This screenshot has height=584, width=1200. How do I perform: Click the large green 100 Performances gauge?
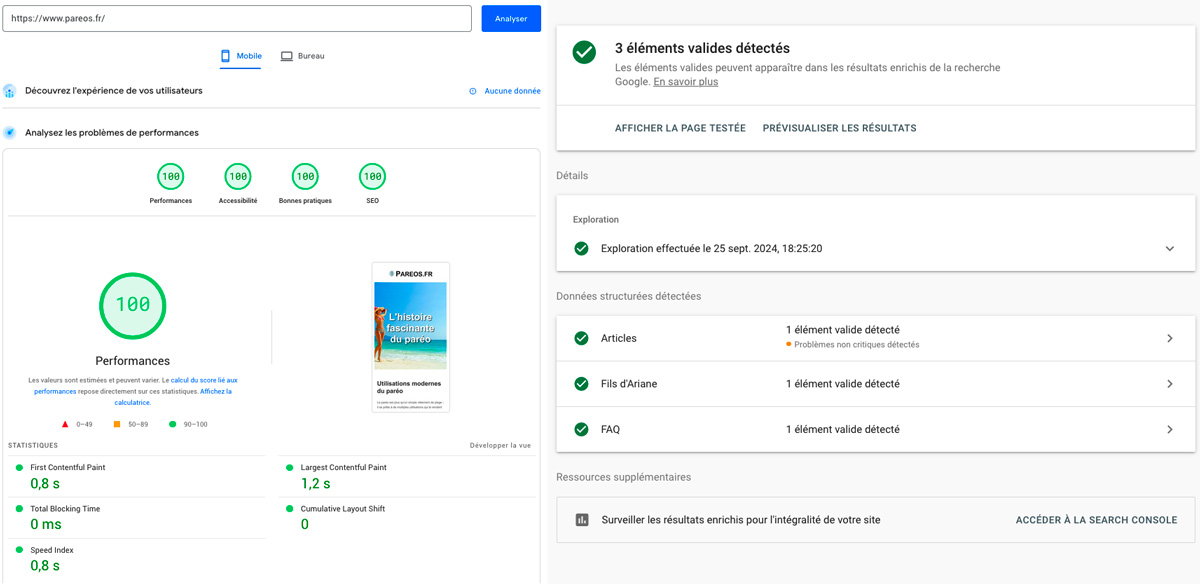pyautogui.click(x=132, y=306)
